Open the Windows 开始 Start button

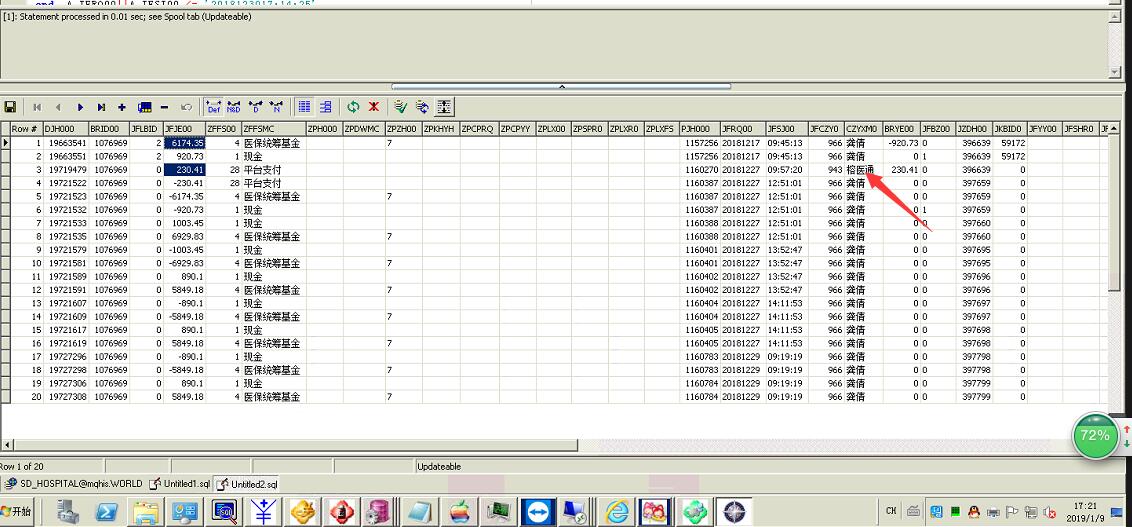17,512
